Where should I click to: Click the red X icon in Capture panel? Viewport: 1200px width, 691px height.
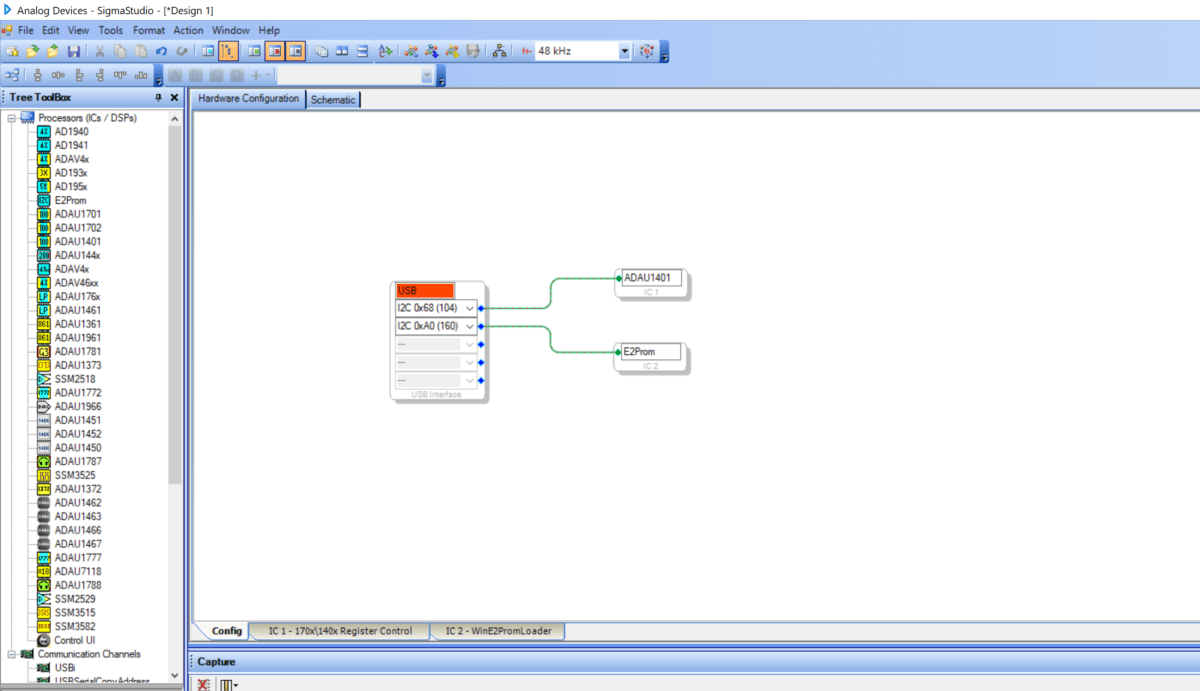click(x=203, y=685)
